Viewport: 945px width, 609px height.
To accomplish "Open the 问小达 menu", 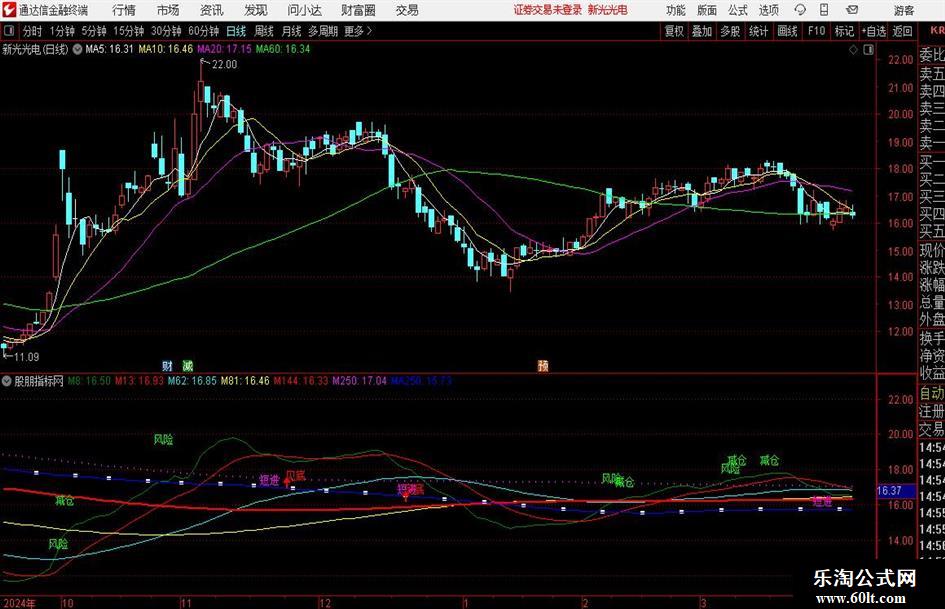I will pos(305,10).
